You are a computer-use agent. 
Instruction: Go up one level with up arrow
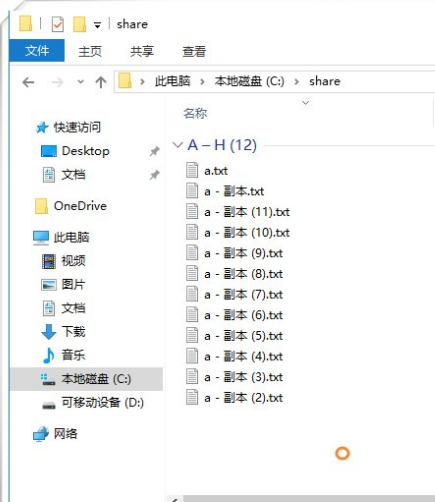coord(101,82)
